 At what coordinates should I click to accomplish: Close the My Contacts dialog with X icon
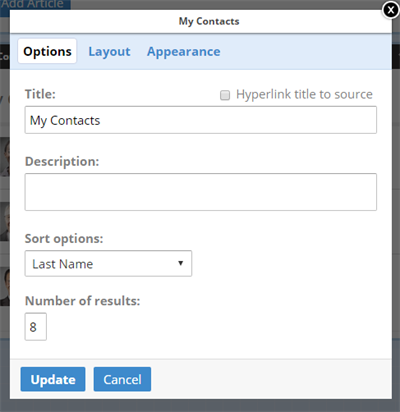(391, 10)
